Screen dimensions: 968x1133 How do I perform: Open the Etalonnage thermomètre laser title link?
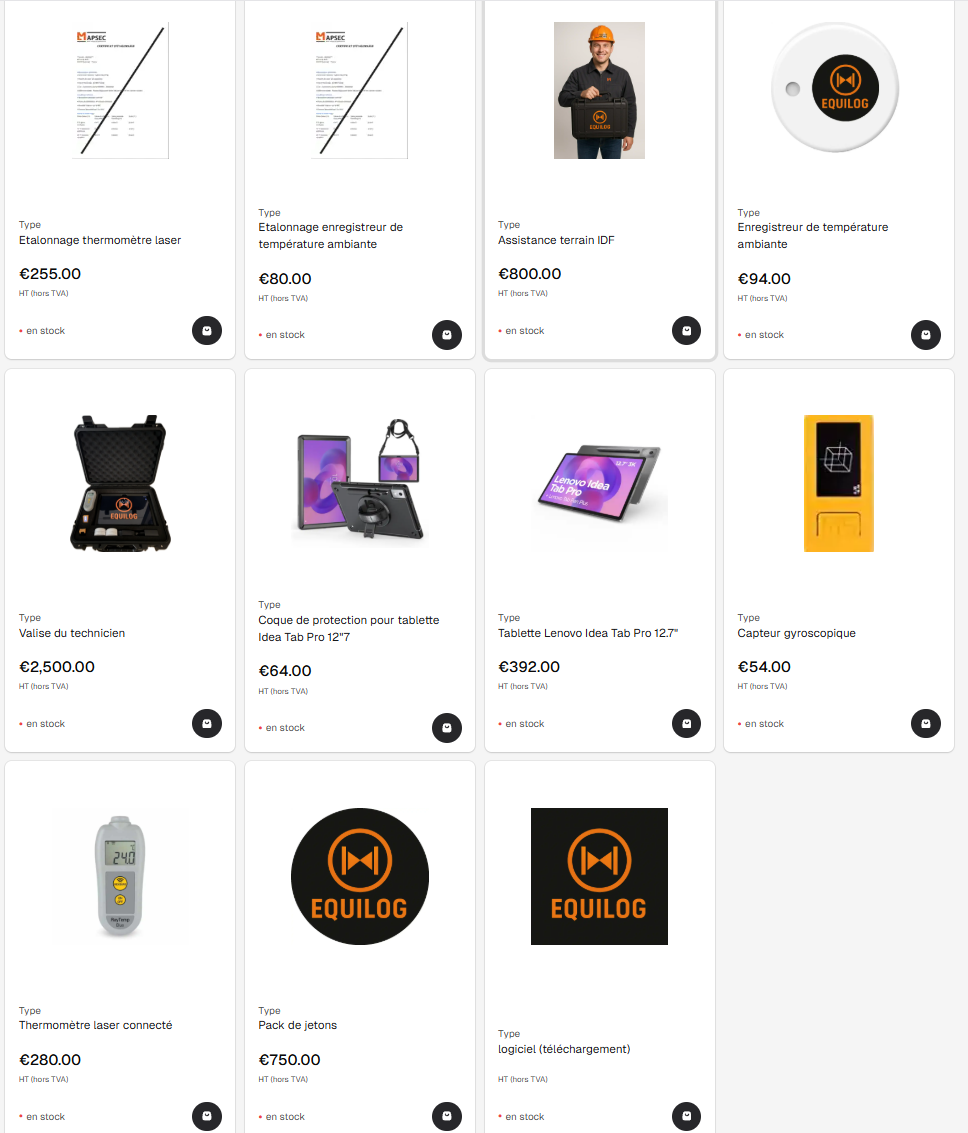coord(100,240)
